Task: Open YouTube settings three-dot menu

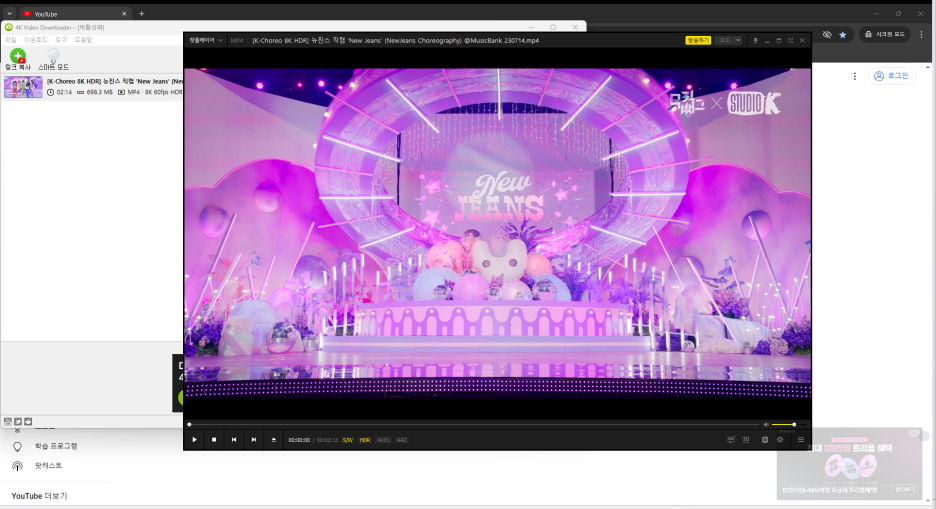Action: 855,76
